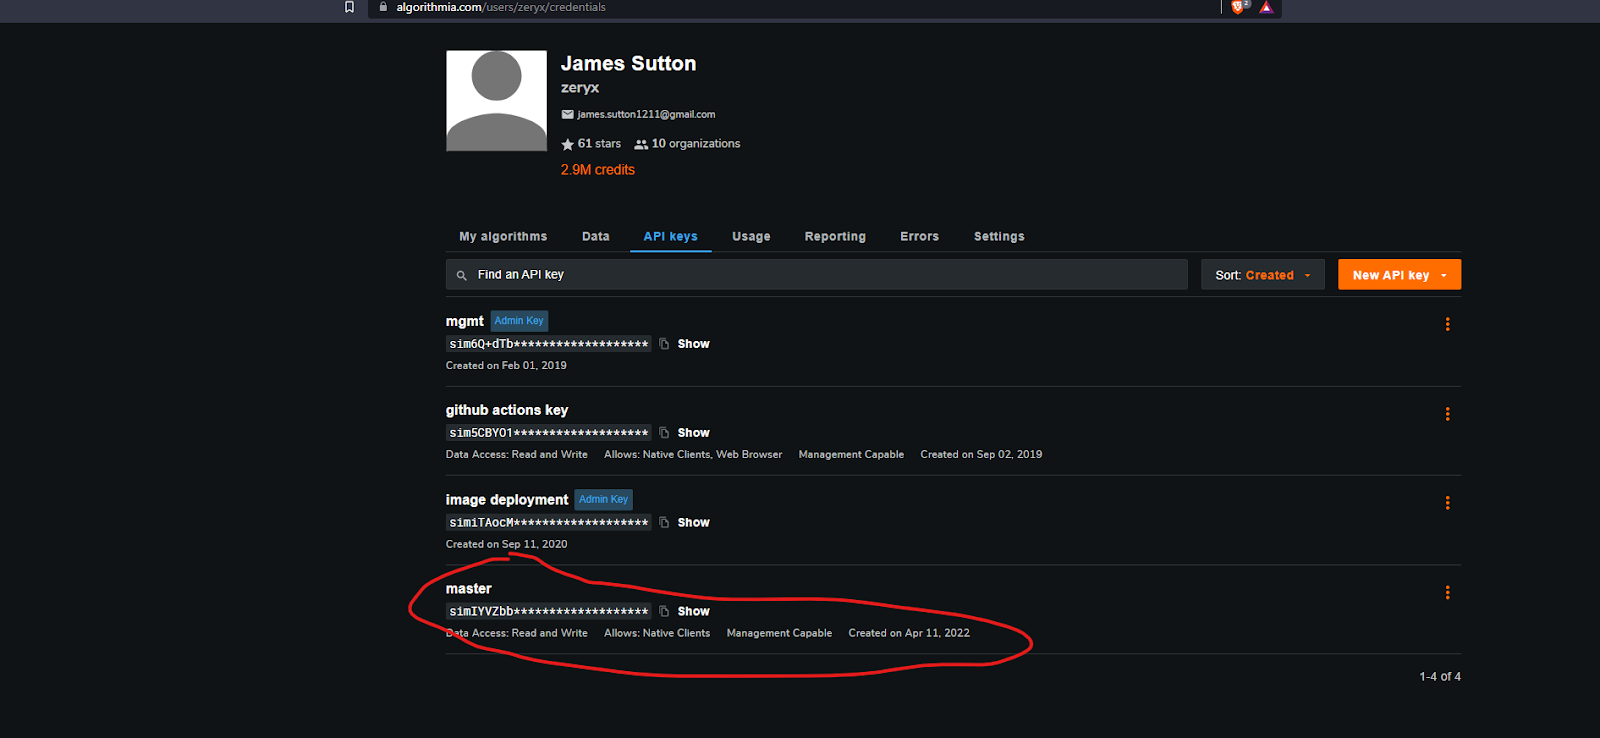Click masked key value simIYVZbb
1600x738 pixels.
click(549, 611)
